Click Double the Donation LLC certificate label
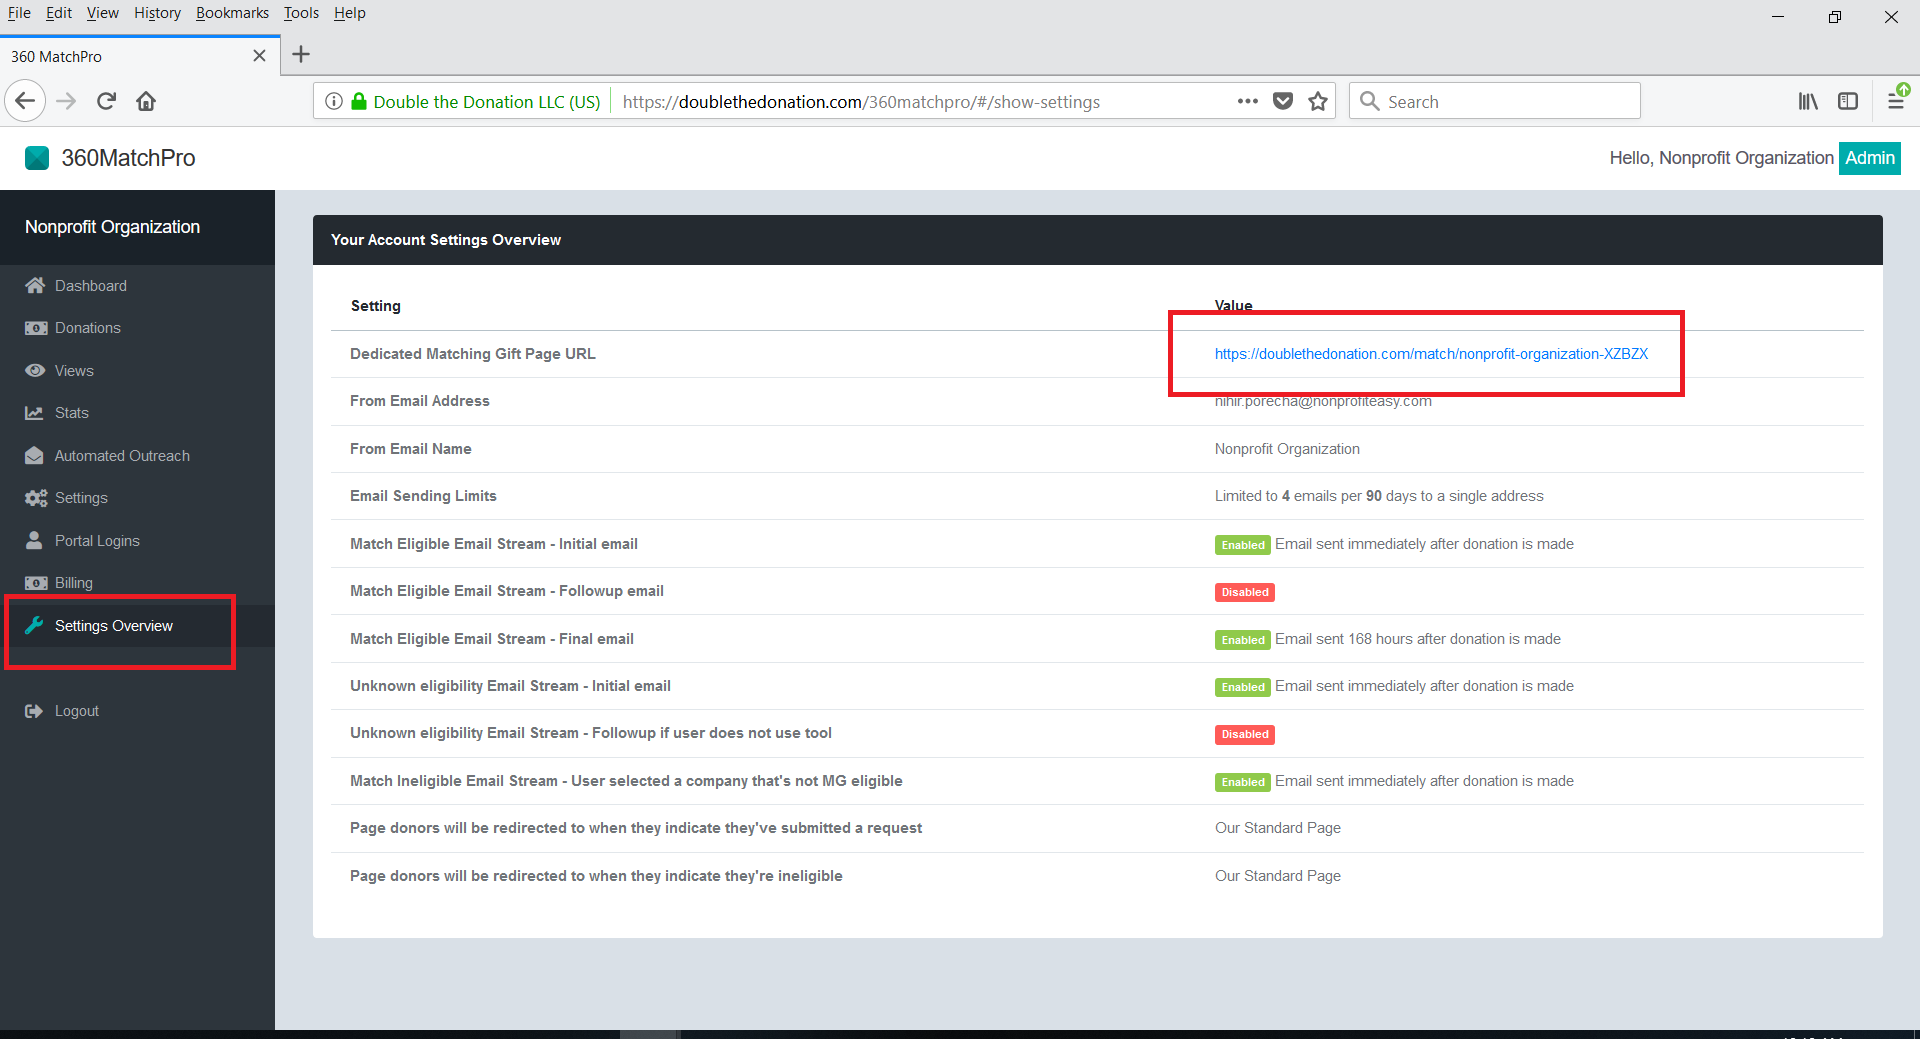The image size is (1920, 1039). (487, 102)
